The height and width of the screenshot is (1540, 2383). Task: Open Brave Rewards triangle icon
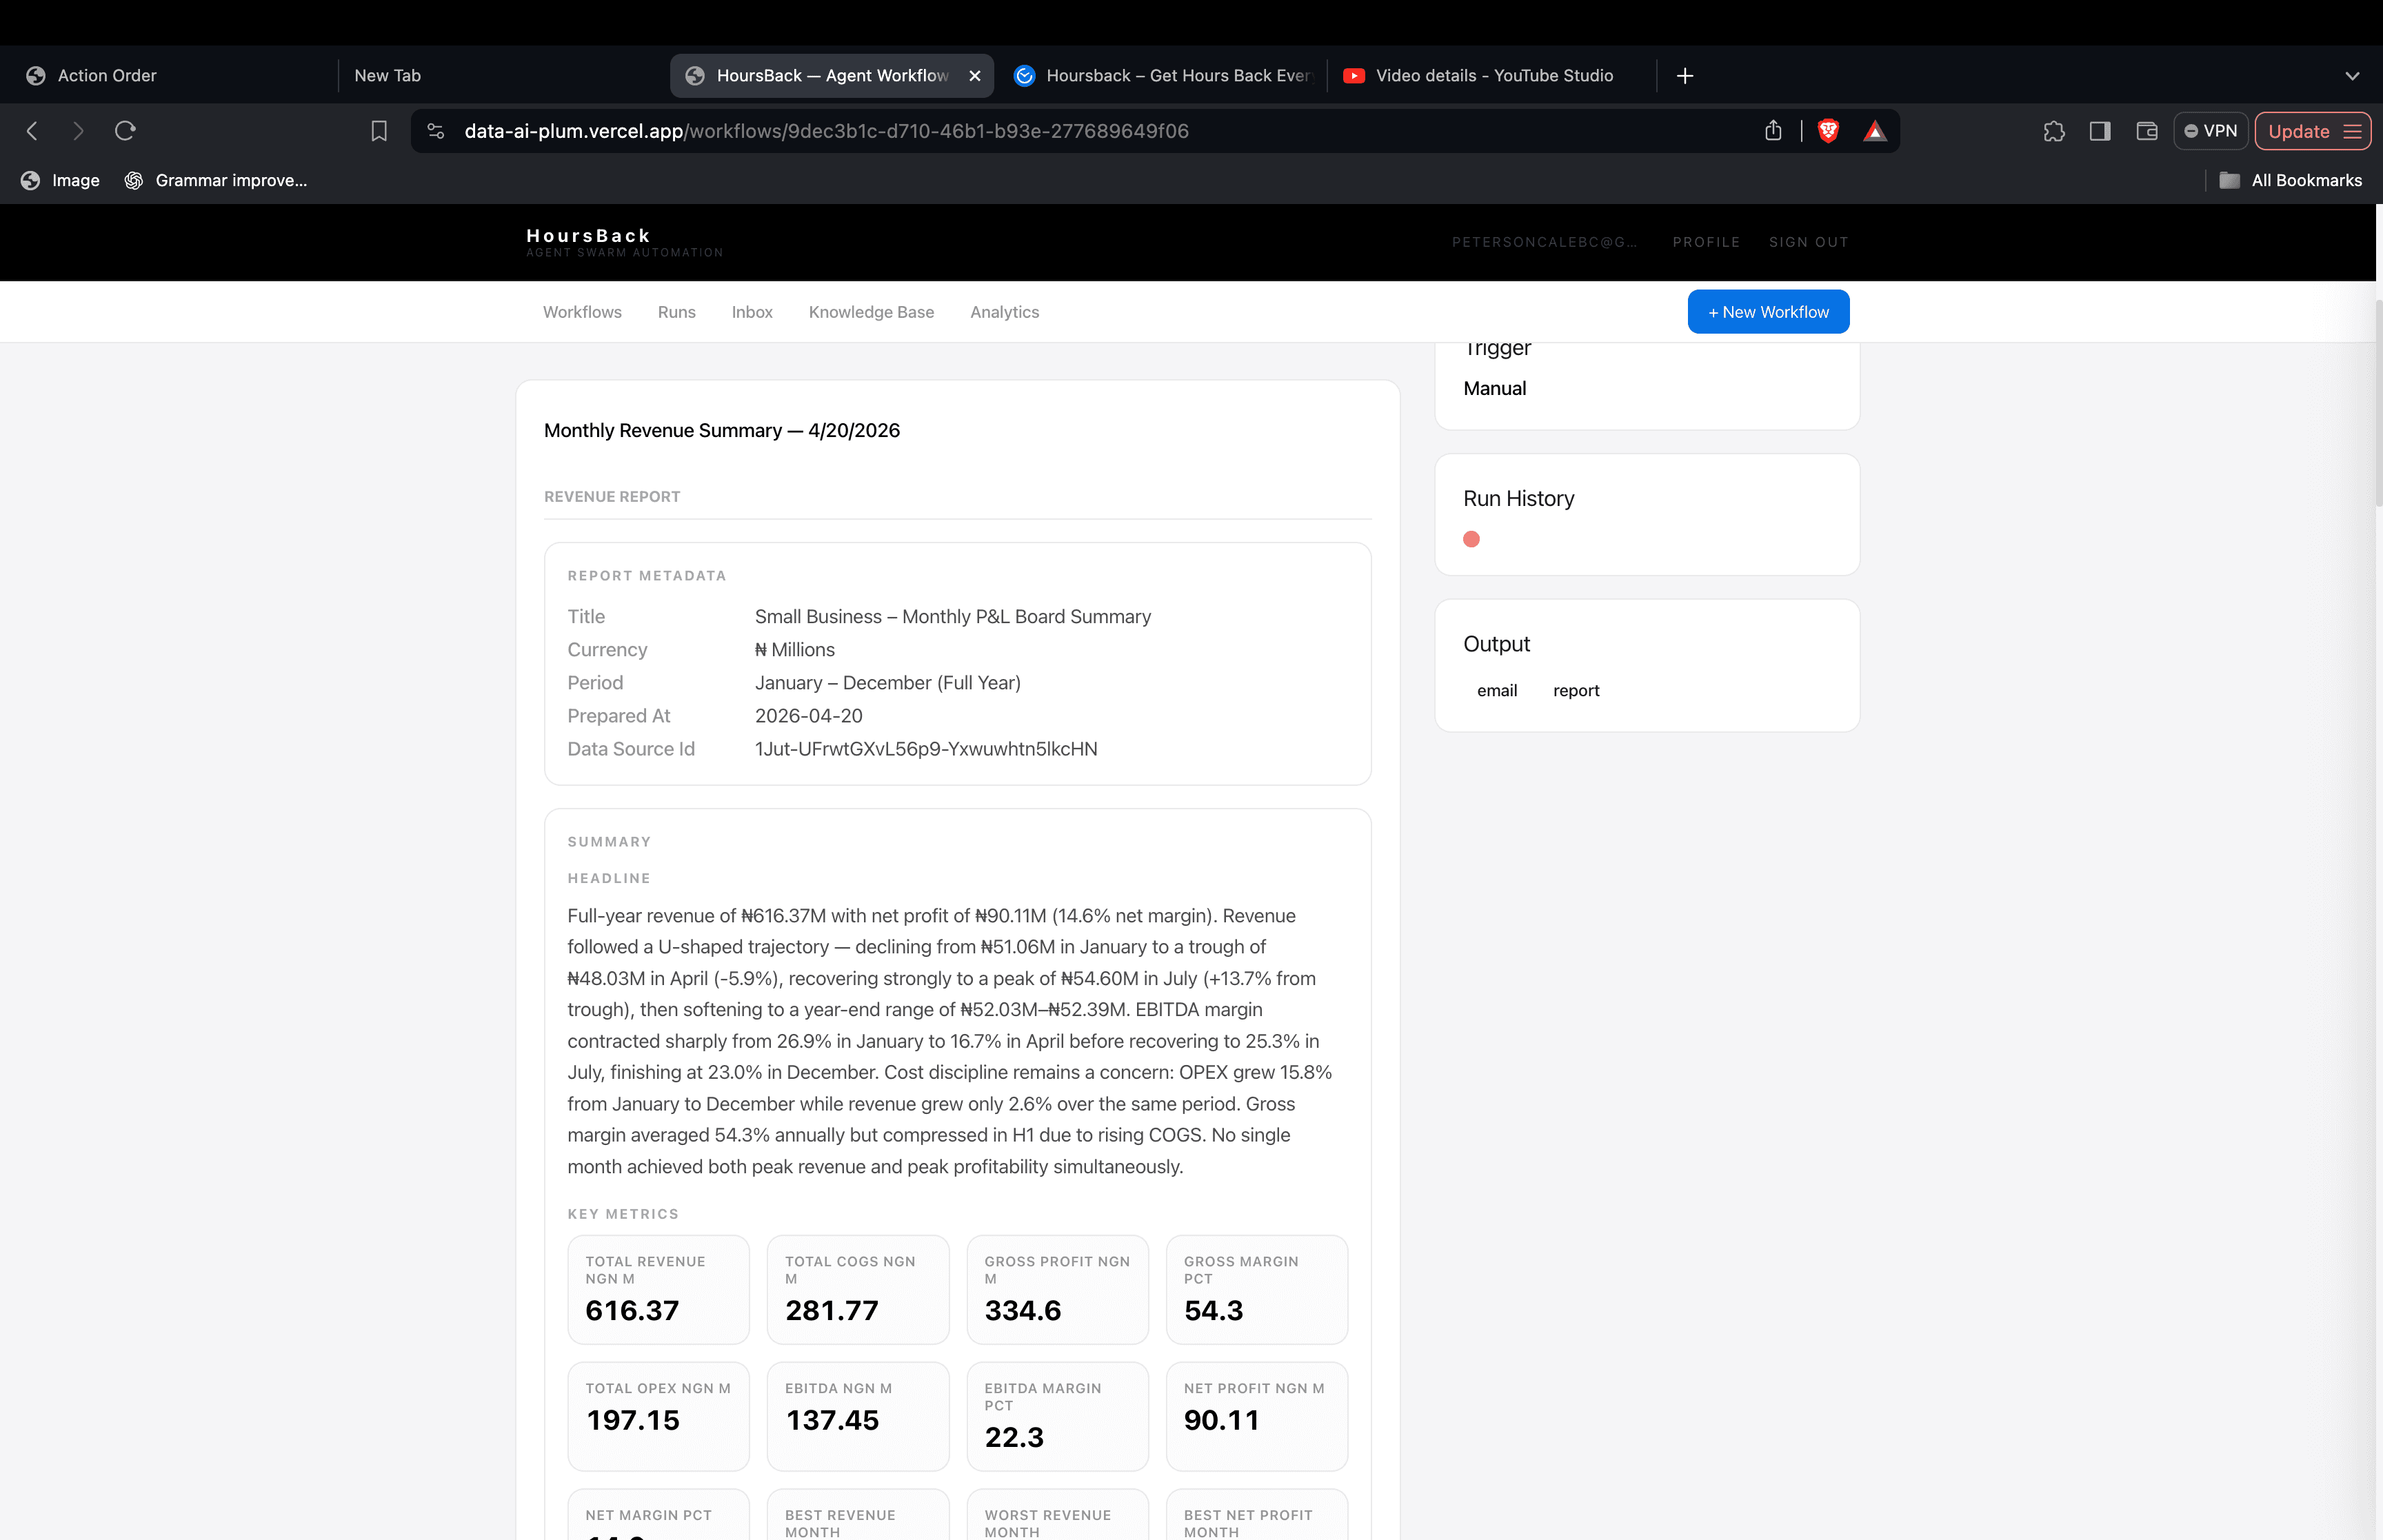[x=1875, y=131]
